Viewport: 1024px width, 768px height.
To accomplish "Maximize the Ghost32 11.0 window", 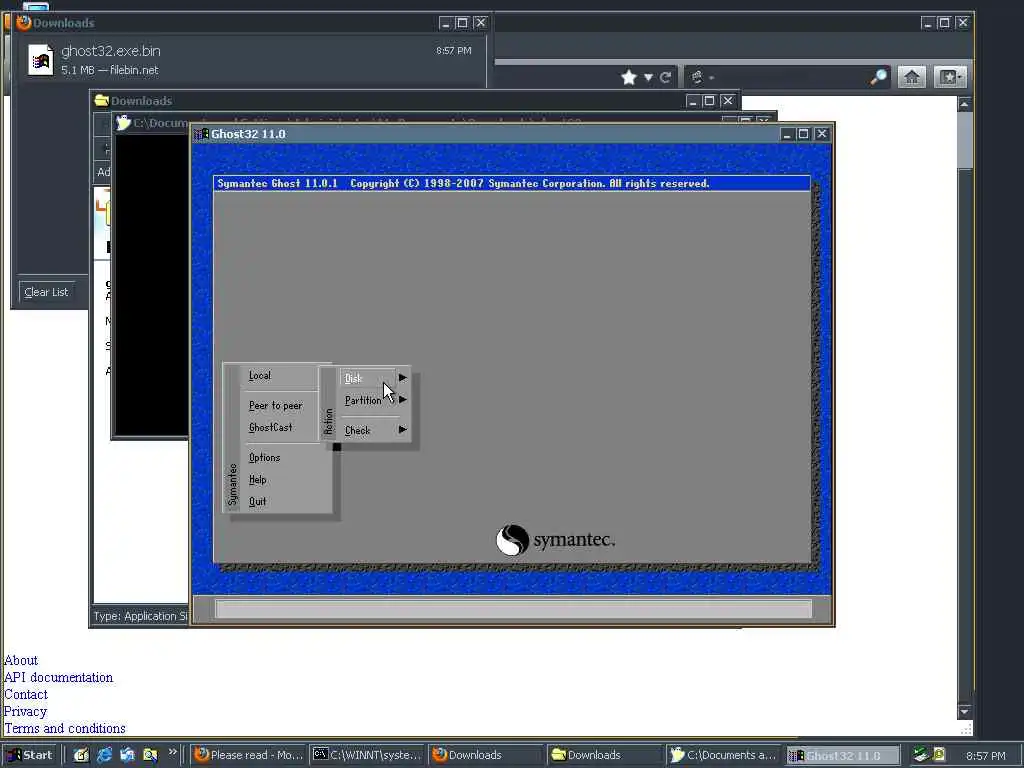I will 804,134.
